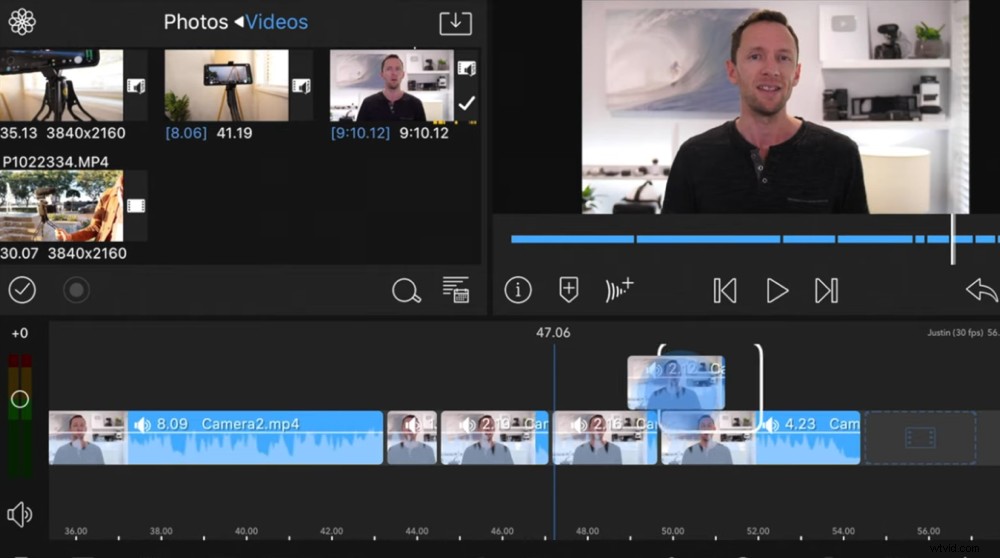Select the raised 2.12 overlay clip
Screen dimensions: 1000x558
[676, 383]
